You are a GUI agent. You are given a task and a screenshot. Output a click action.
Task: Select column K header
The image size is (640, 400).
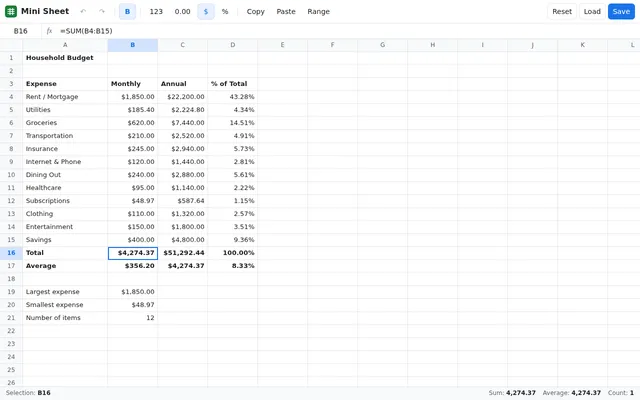pyautogui.click(x=582, y=45)
